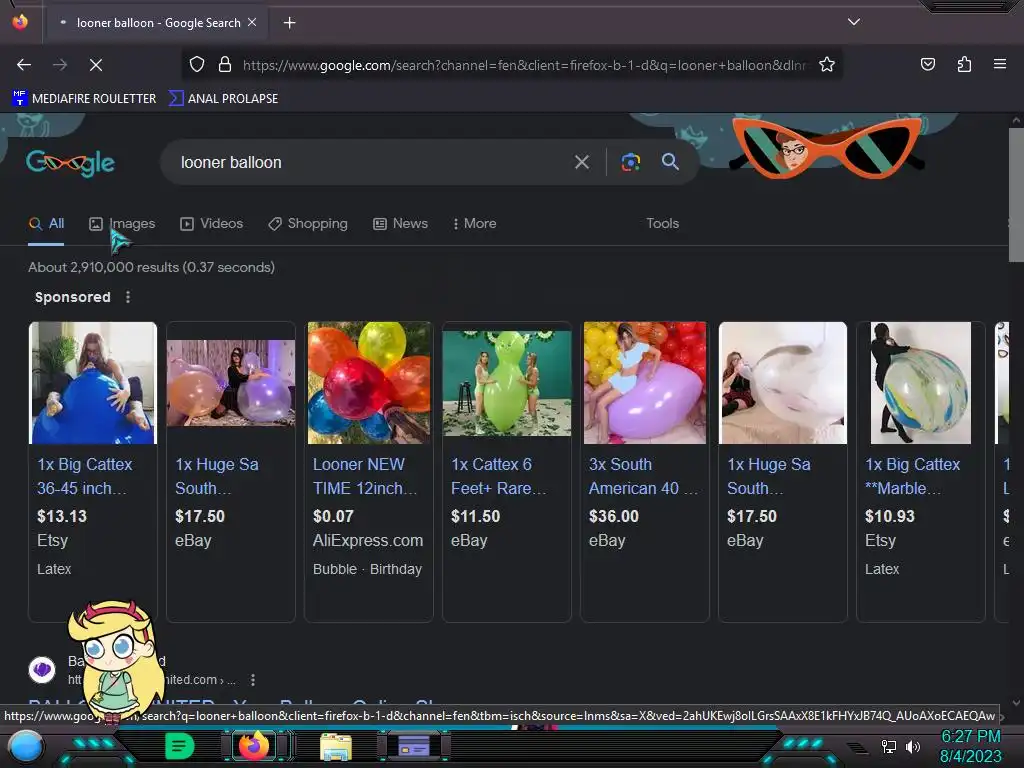
Task: Click the About 2,910,000 results text
Action: (x=152, y=267)
